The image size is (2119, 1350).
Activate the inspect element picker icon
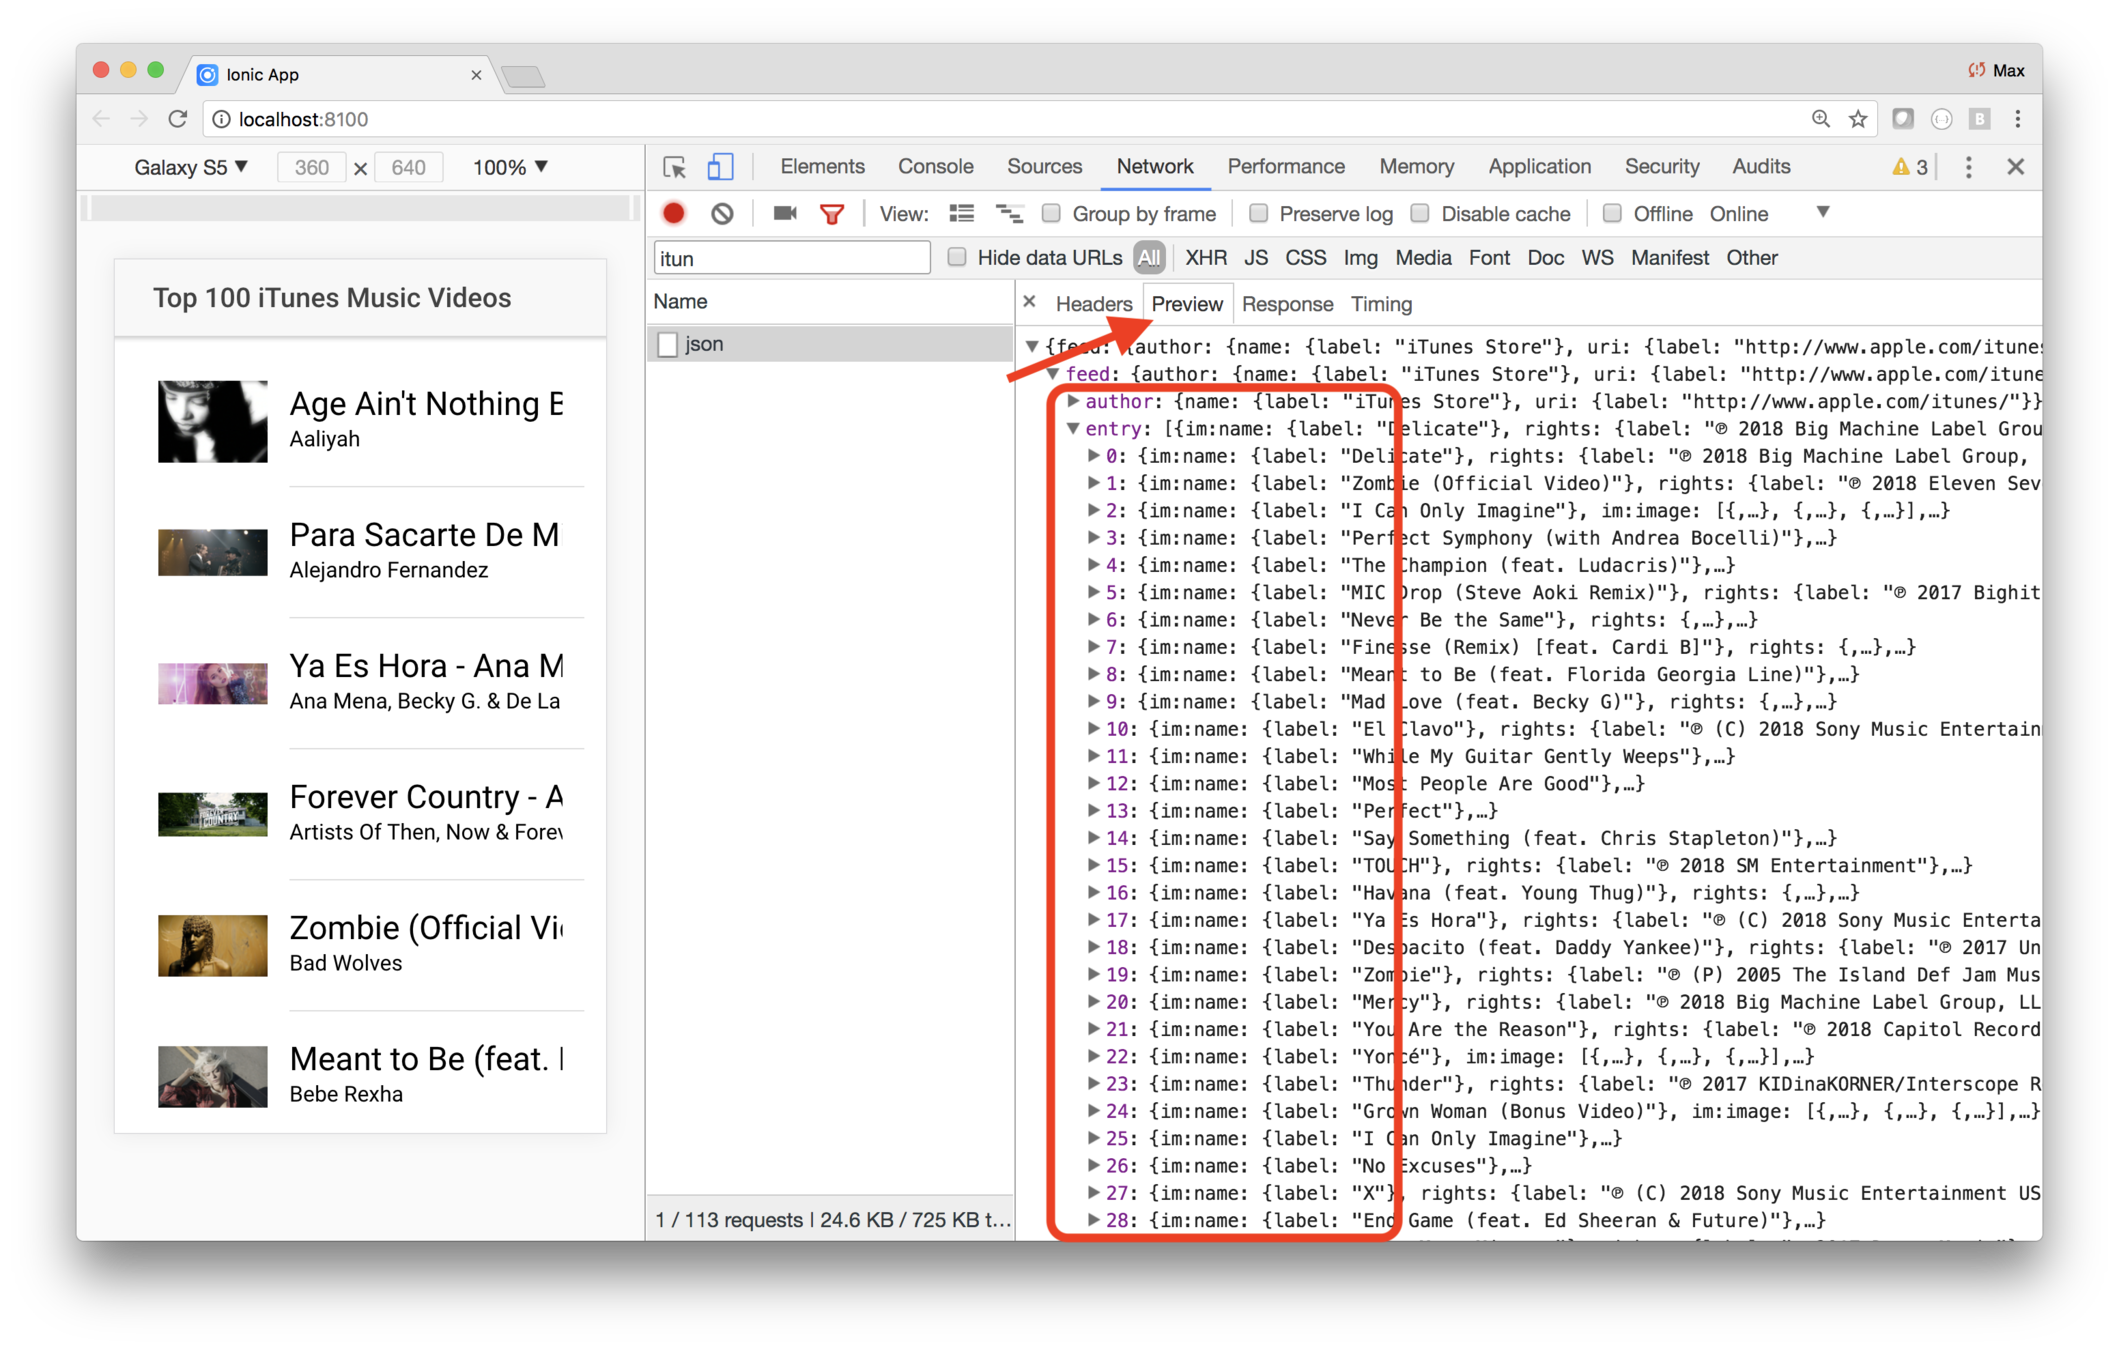(x=675, y=167)
